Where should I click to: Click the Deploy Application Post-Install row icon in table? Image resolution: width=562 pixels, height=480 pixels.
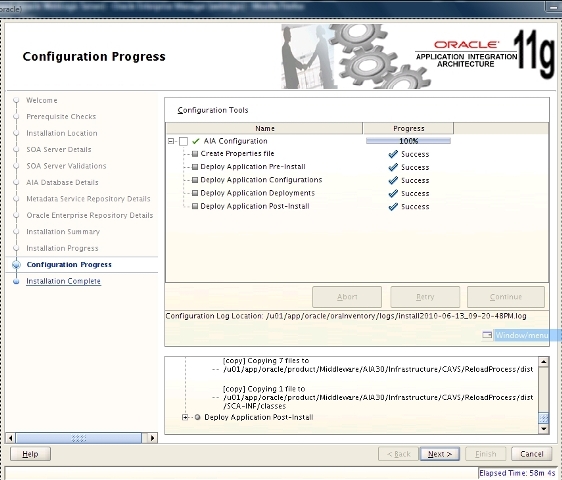tap(195, 206)
